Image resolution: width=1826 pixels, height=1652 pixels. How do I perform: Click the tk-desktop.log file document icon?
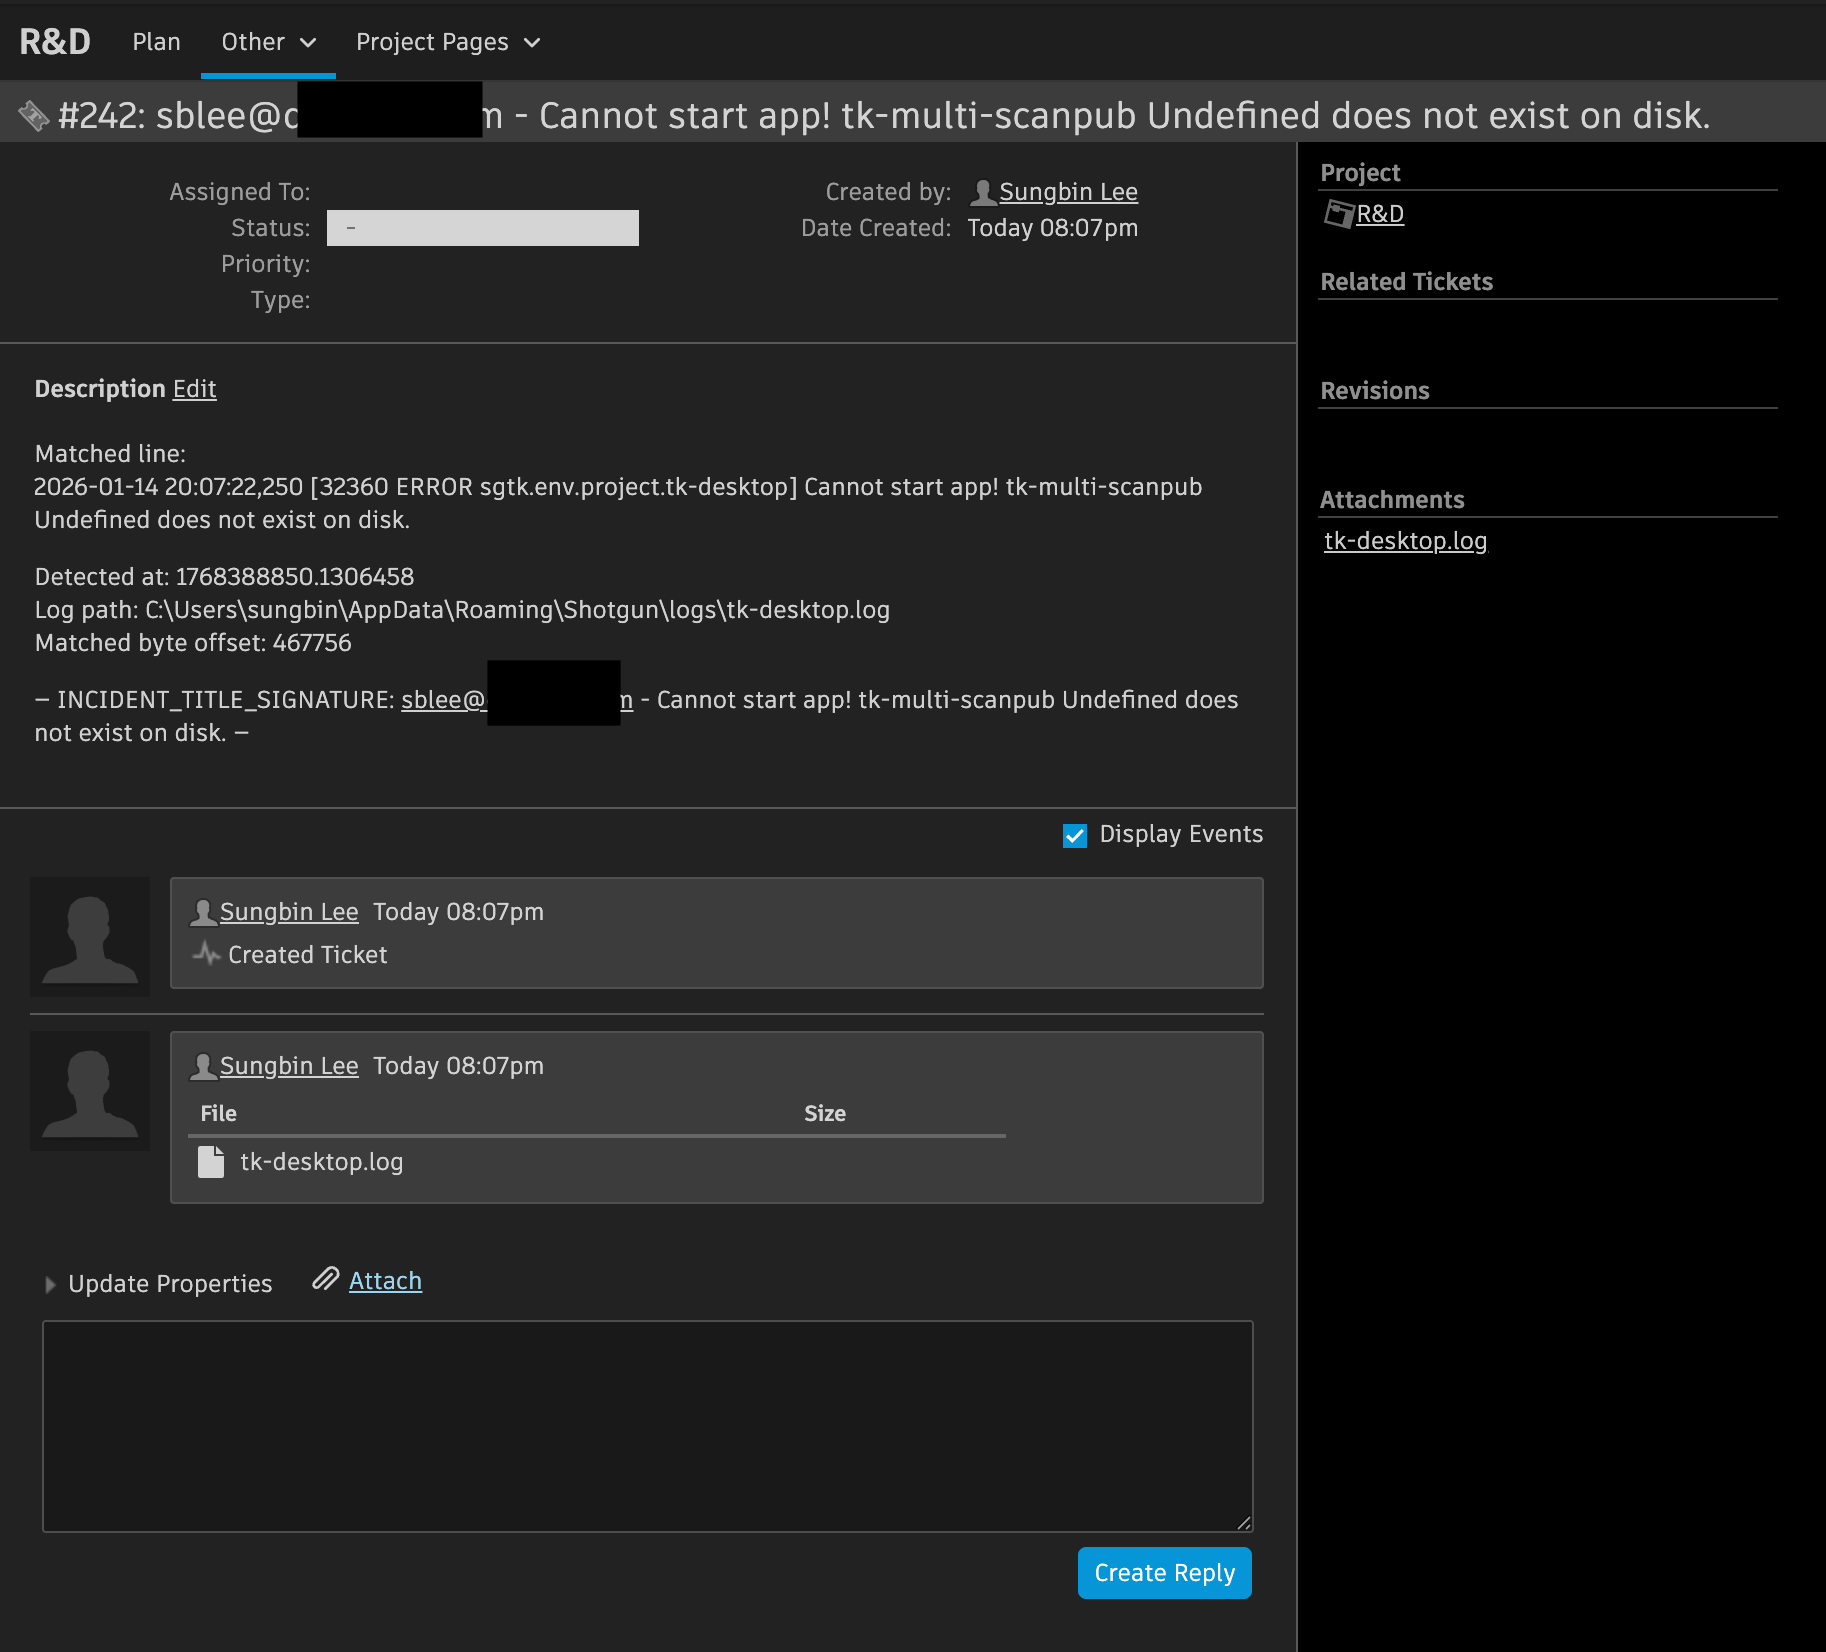pos(211,1162)
